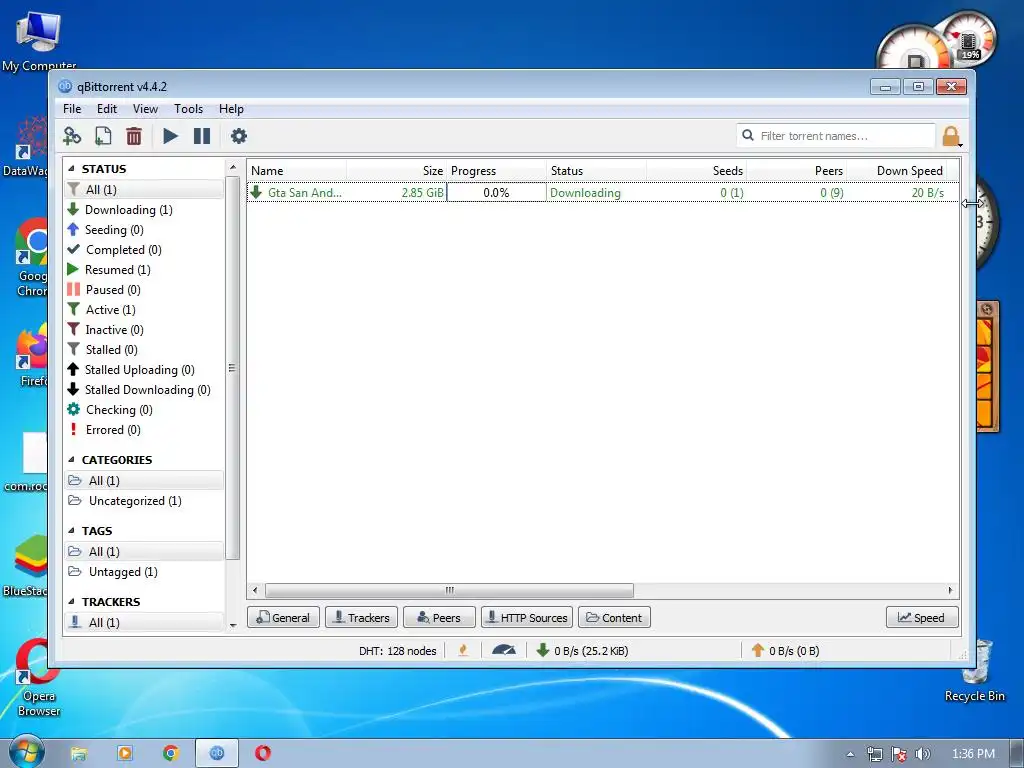Sort by Progress column header

pos(496,170)
